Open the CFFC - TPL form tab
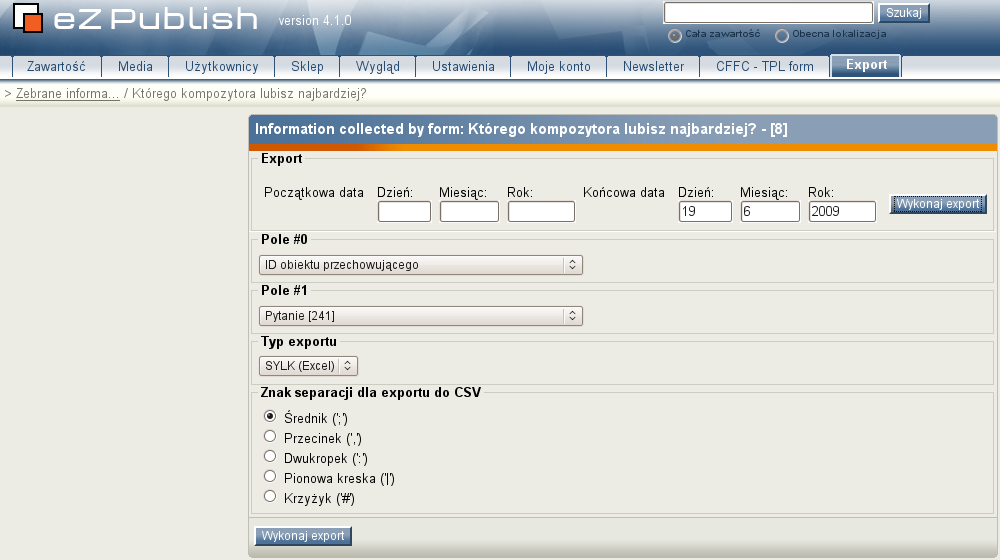The width and height of the screenshot is (1000, 560). point(764,67)
